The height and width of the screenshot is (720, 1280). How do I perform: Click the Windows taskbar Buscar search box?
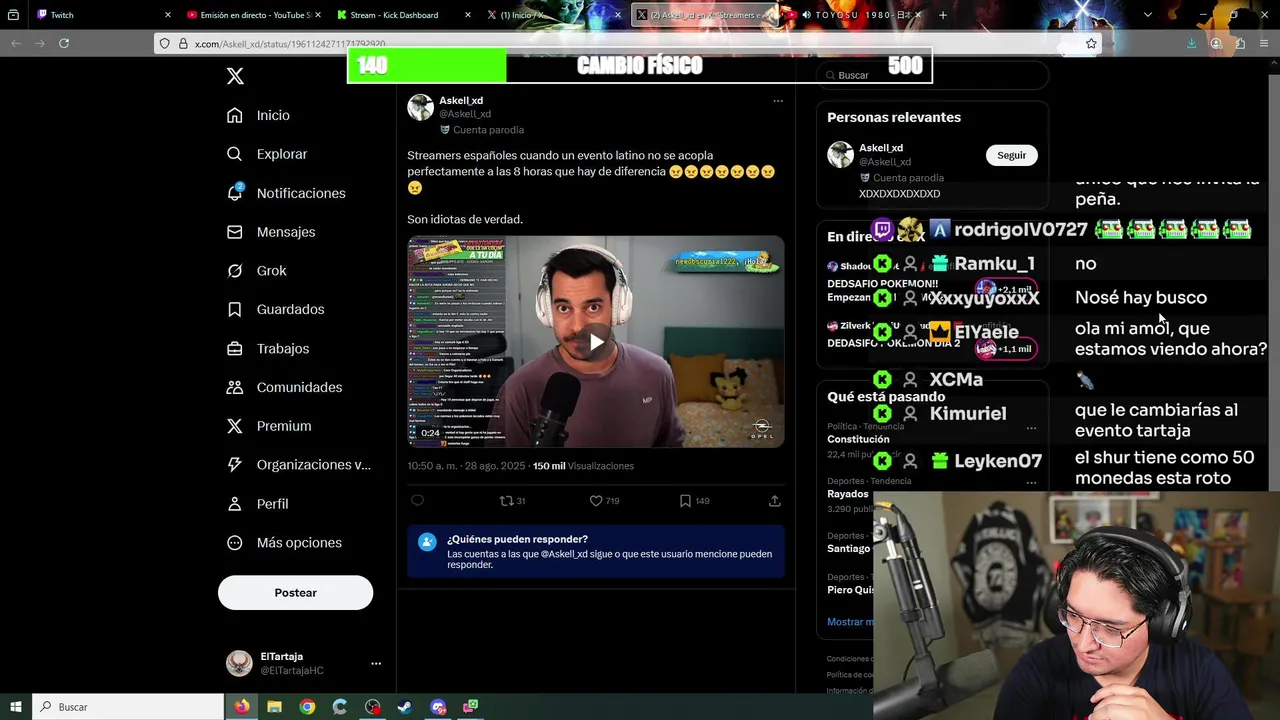click(128, 707)
